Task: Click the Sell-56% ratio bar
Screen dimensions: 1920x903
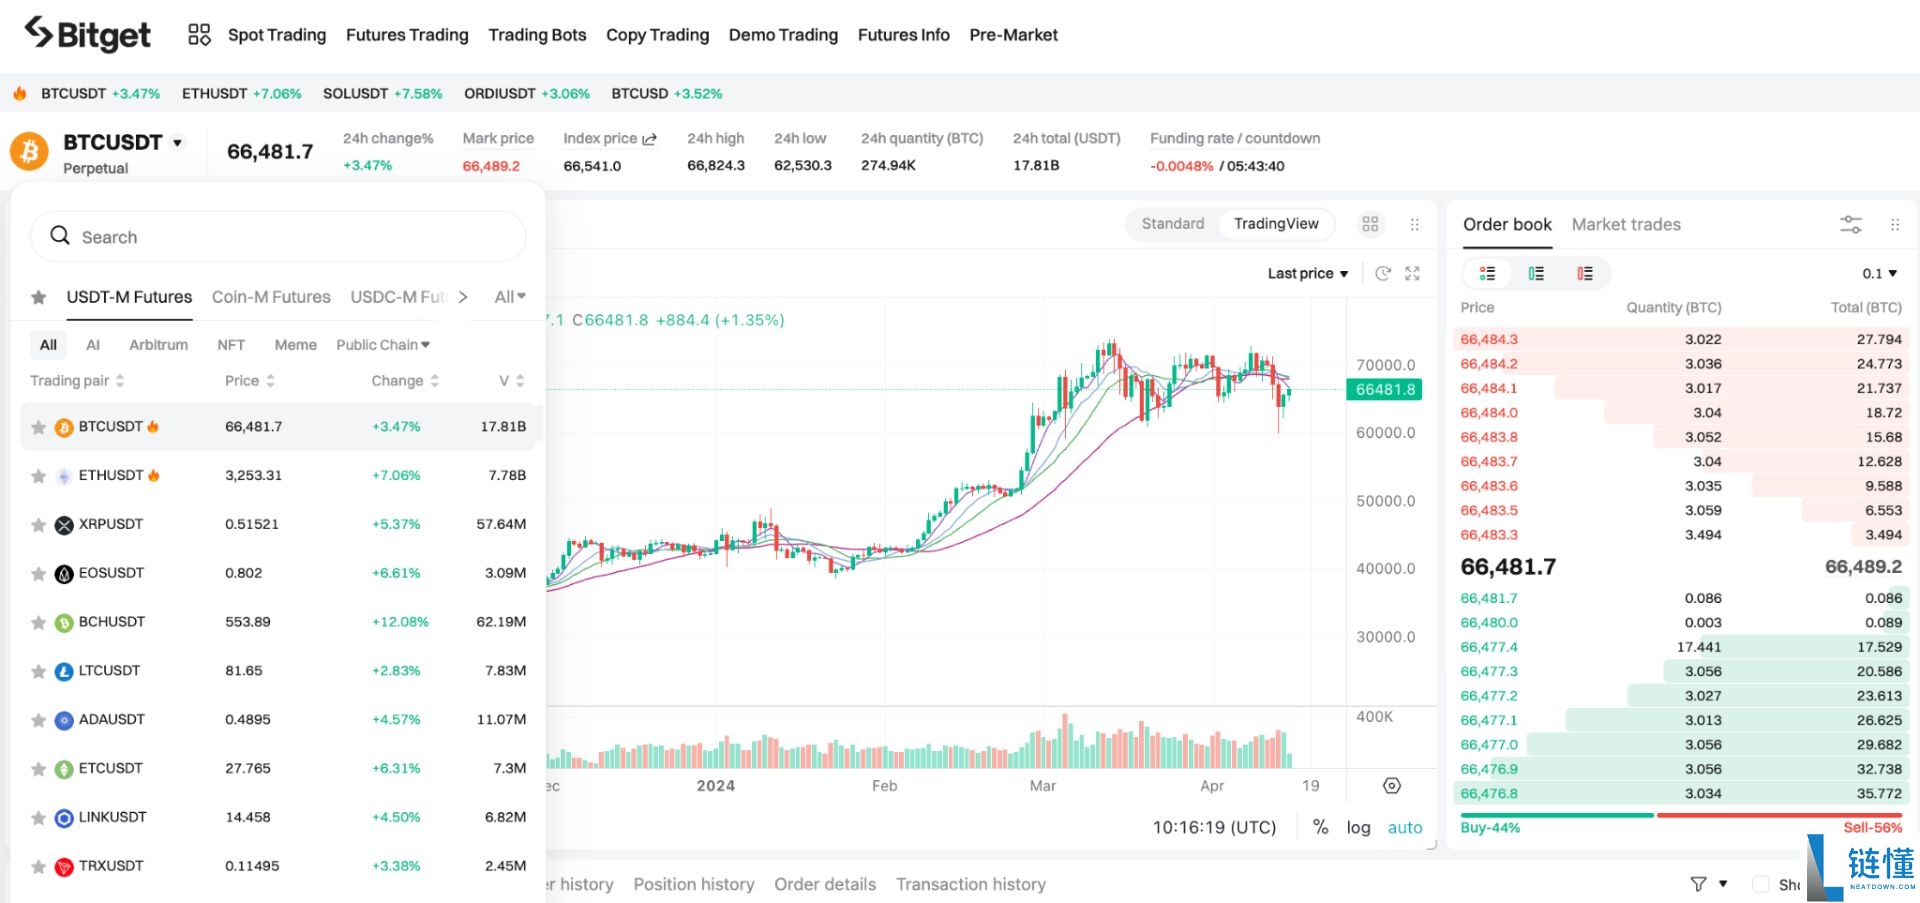Action: tap(1780, 816)
